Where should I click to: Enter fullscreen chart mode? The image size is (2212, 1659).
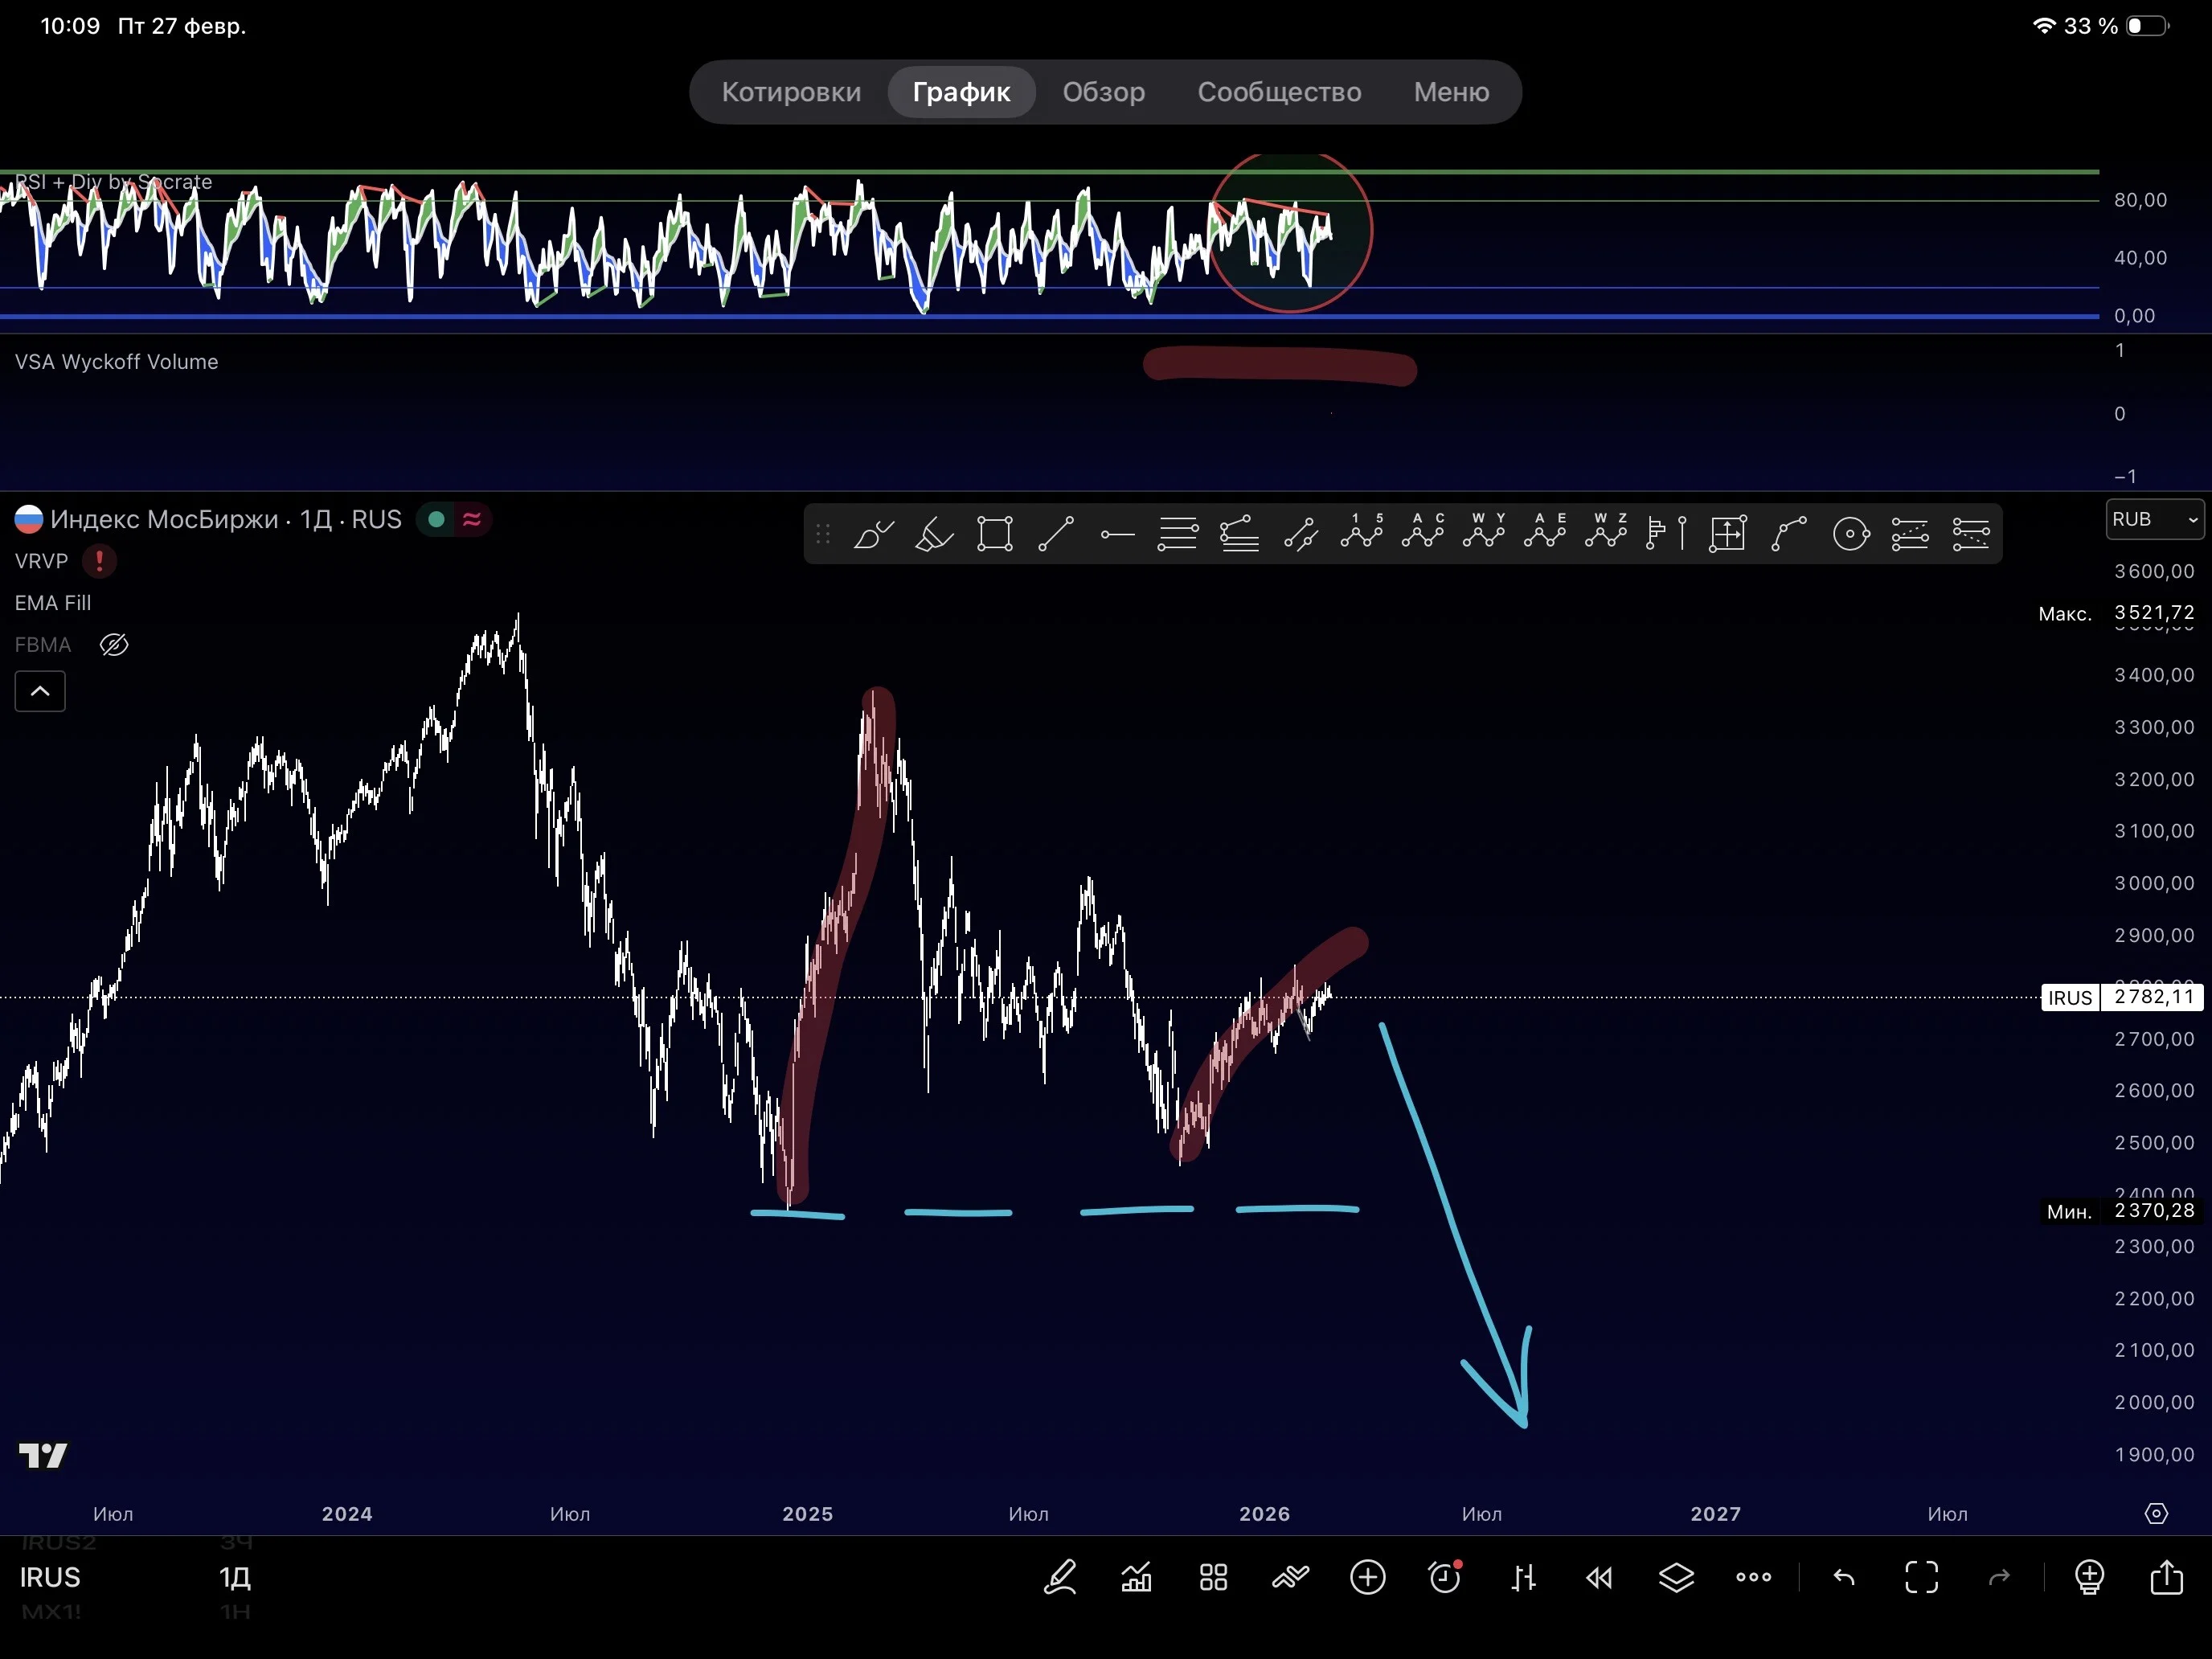click(1921, 1577)
